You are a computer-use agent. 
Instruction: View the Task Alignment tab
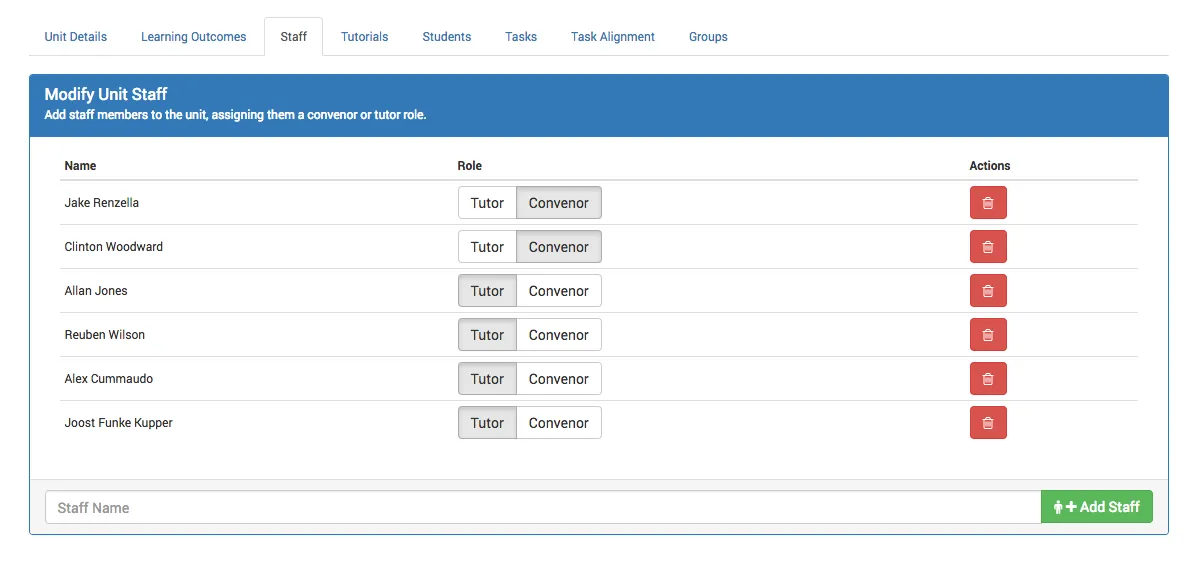pos(612,37)
